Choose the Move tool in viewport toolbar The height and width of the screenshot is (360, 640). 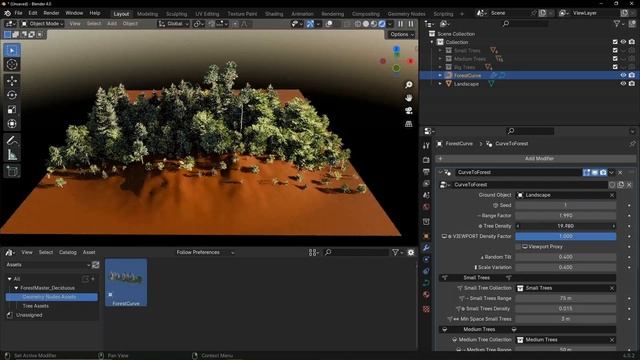(12, 81)
